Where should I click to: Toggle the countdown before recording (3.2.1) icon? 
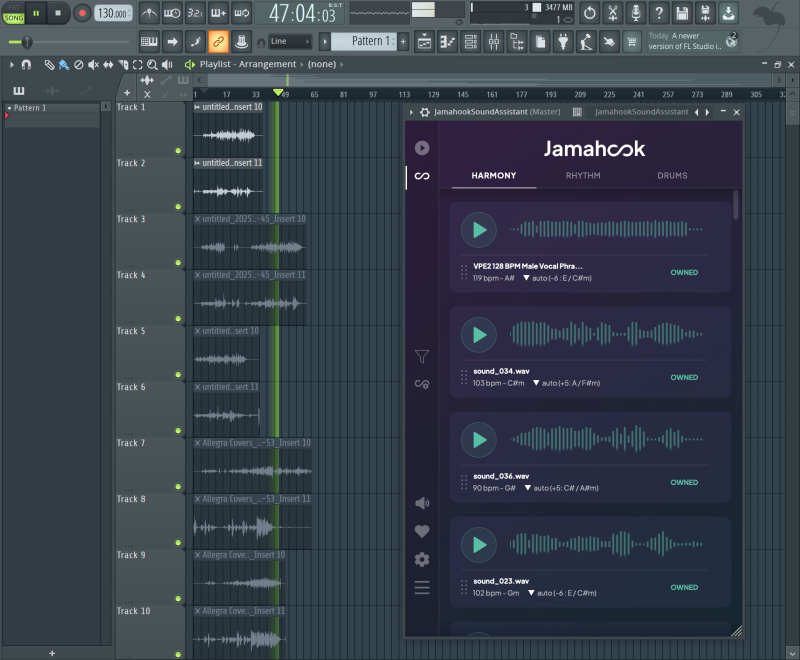195,13
